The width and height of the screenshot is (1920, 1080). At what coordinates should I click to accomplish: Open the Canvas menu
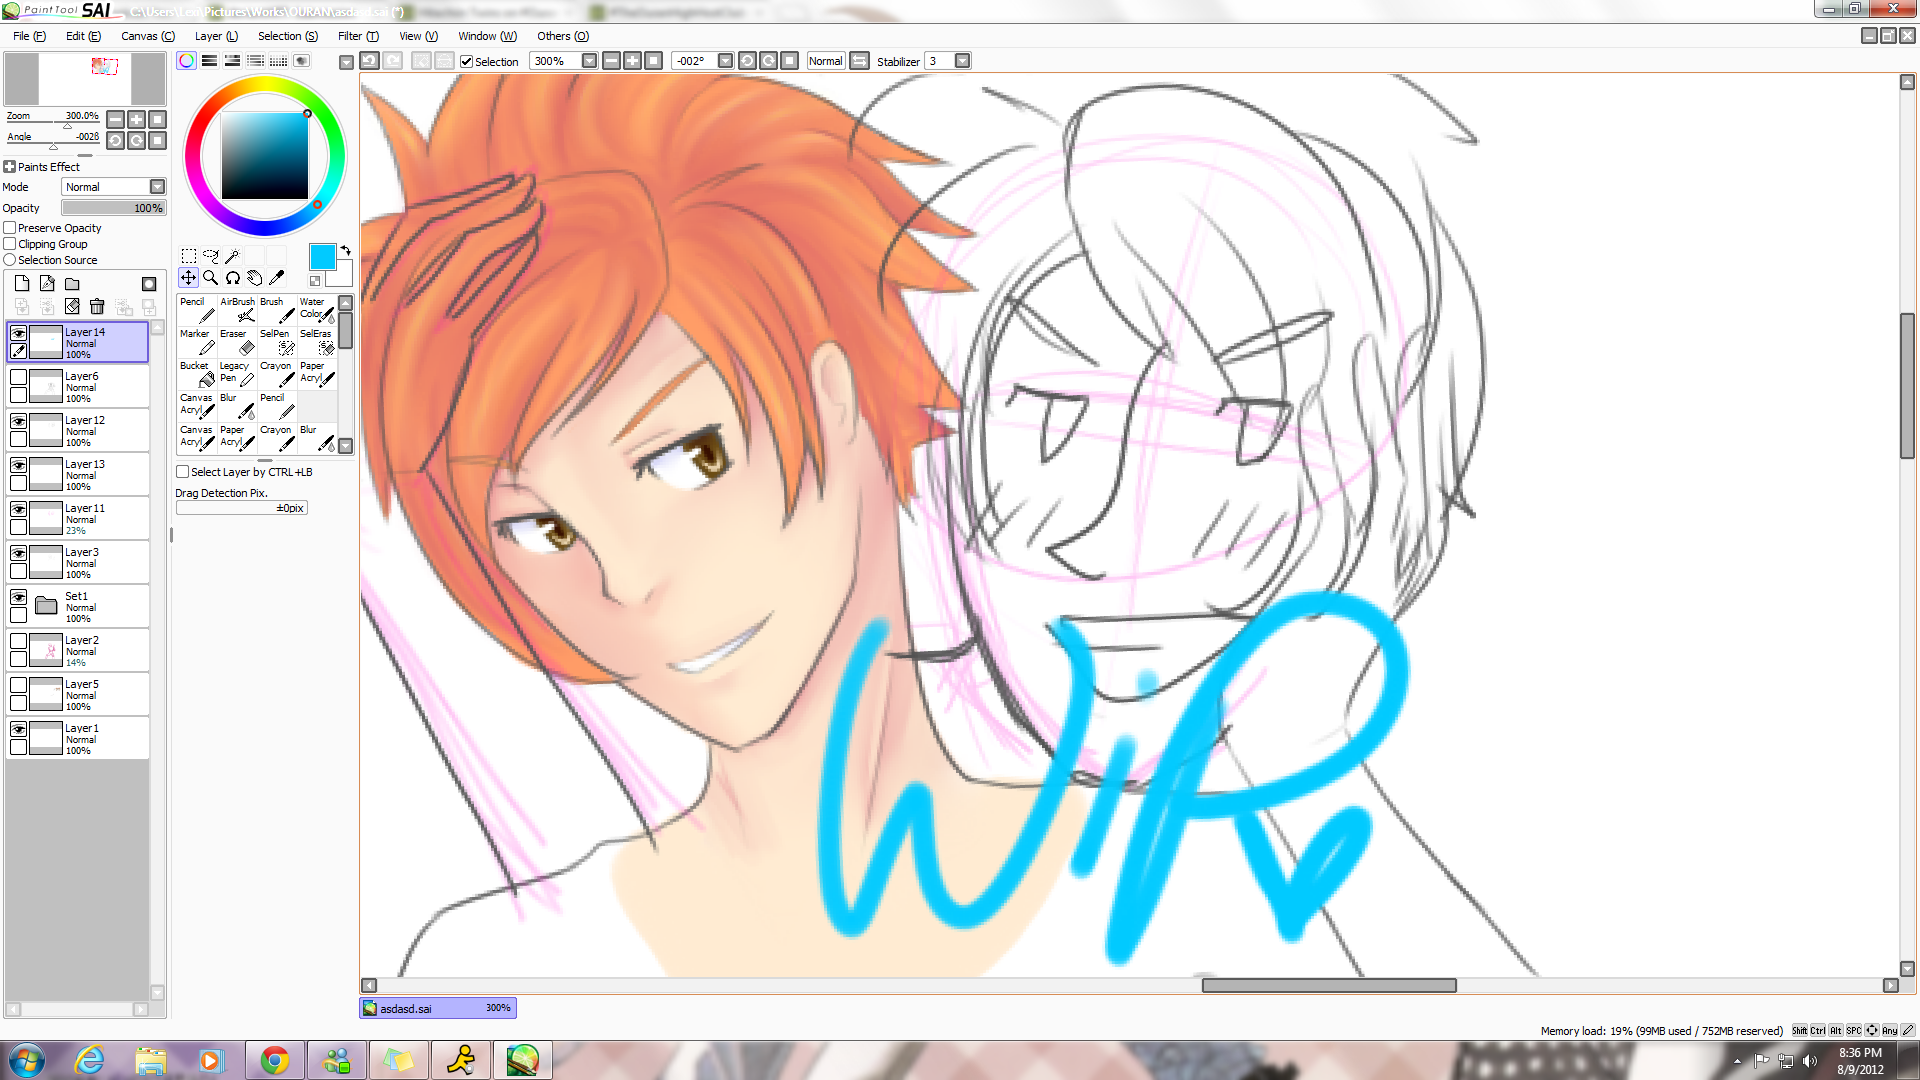click(x=147, y=36)
